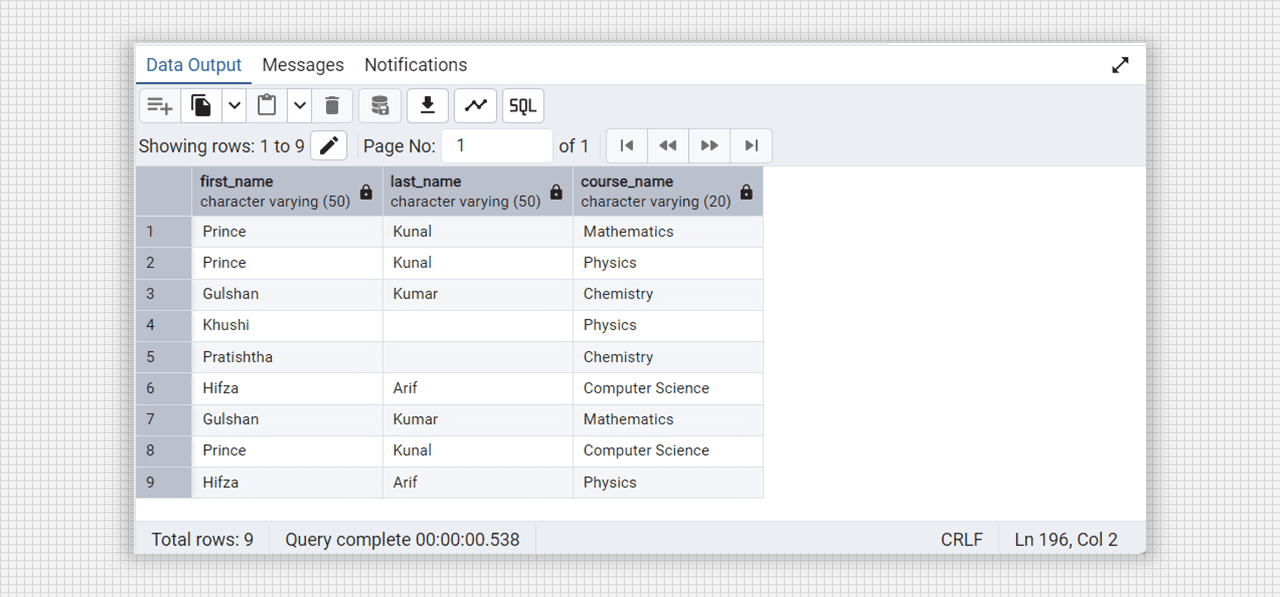Click 'Query complete' status text
Image resolution: width=1280 pixels, height=597 pixels.
coord(402,540)
